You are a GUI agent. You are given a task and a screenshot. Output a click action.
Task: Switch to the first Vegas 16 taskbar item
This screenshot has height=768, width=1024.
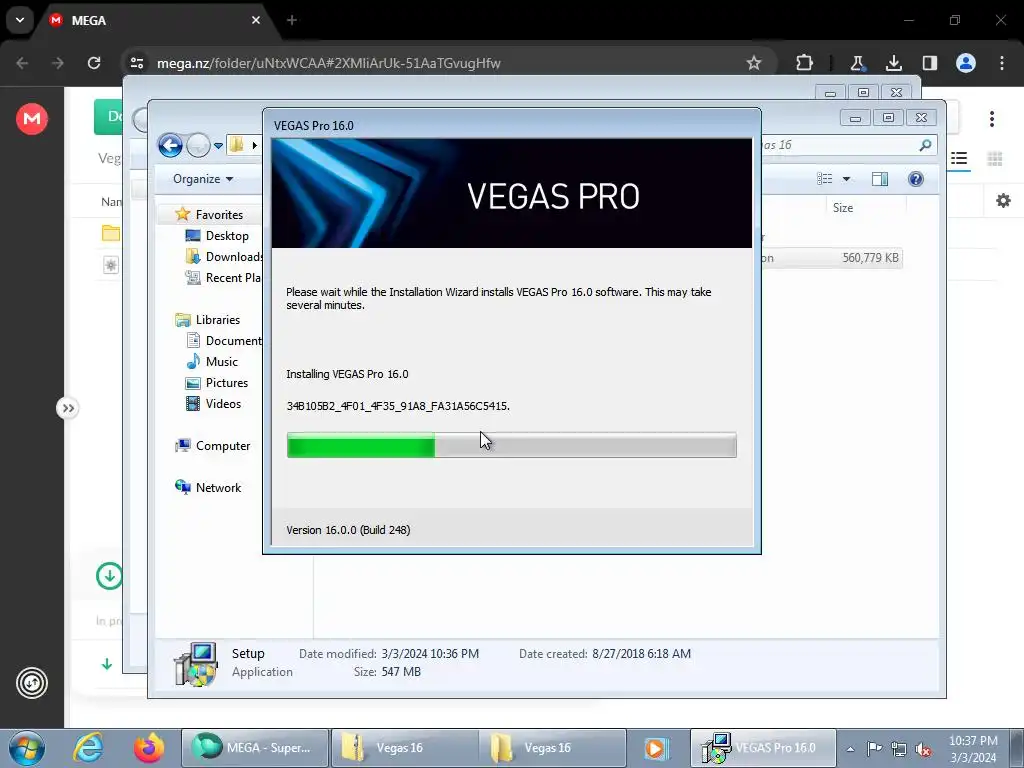[403, 748]
